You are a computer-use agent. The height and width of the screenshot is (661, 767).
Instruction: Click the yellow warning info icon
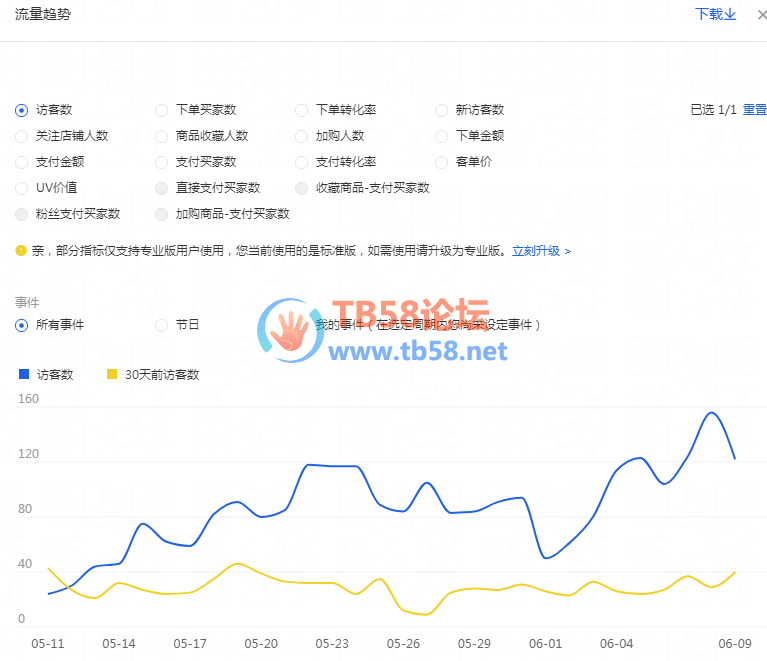pos(21,251)
